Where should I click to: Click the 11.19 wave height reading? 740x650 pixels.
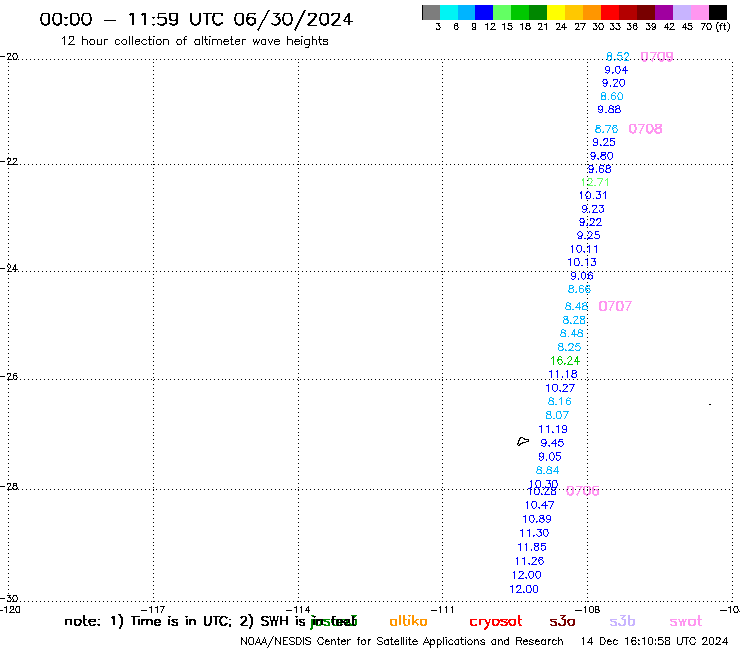553,430
